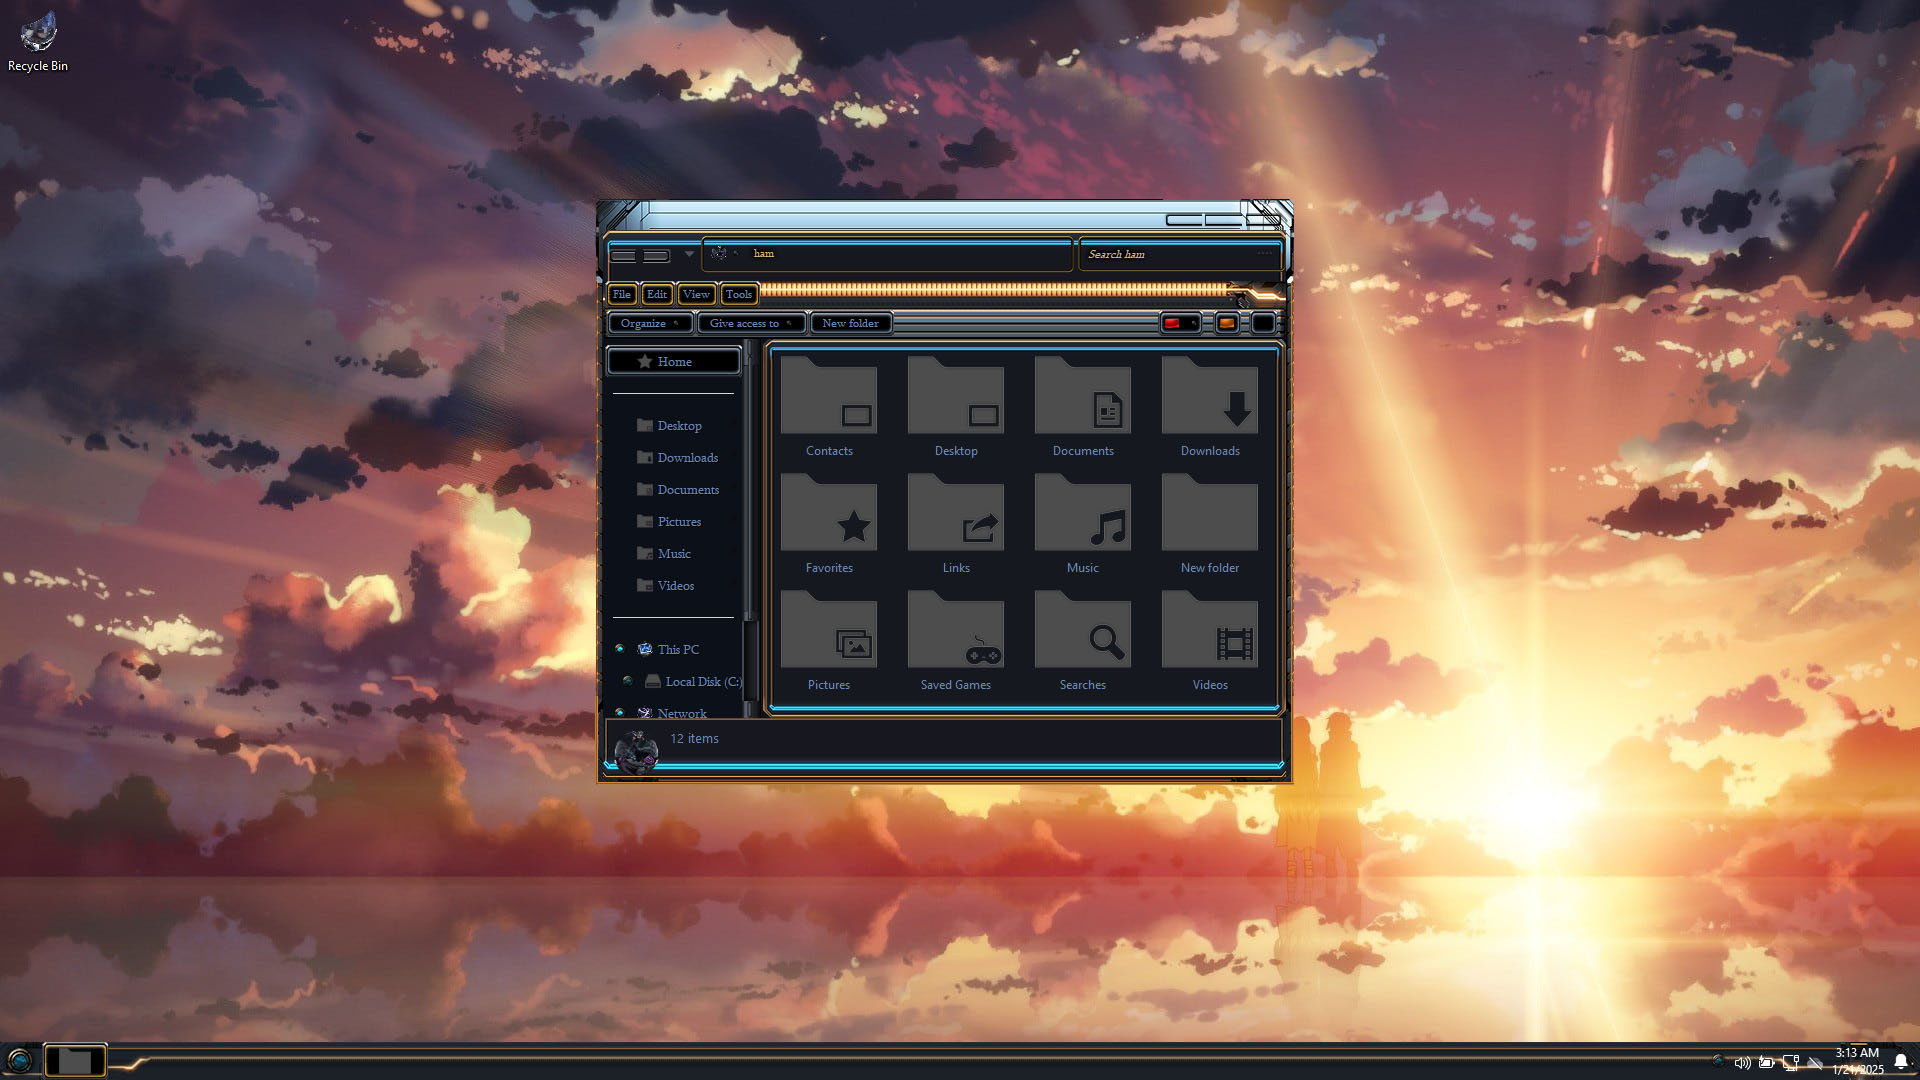Click the New folder button
The image size is (1920, 1080).
[x=851, y=323]
